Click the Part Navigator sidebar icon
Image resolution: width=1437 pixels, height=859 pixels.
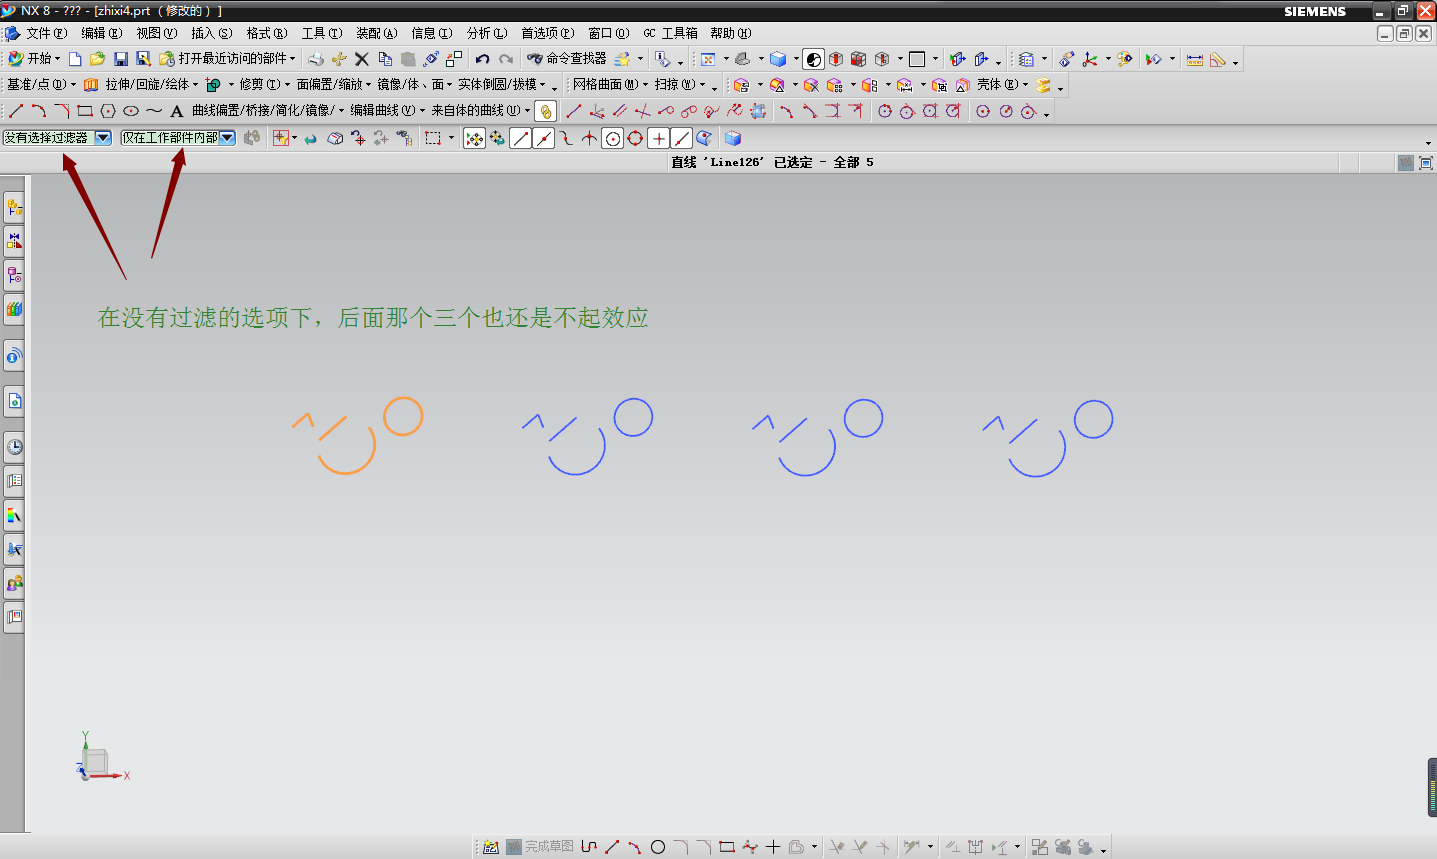tap(14, 274)
